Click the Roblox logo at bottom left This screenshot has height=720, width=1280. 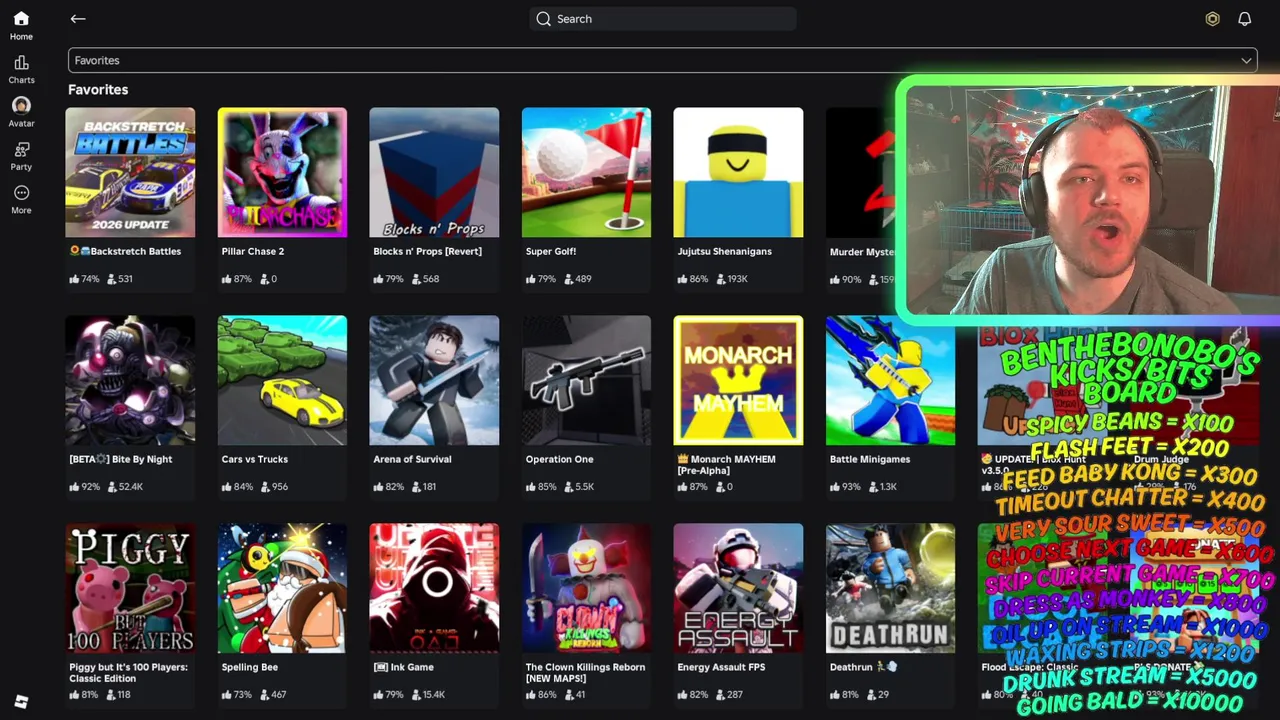21,702
